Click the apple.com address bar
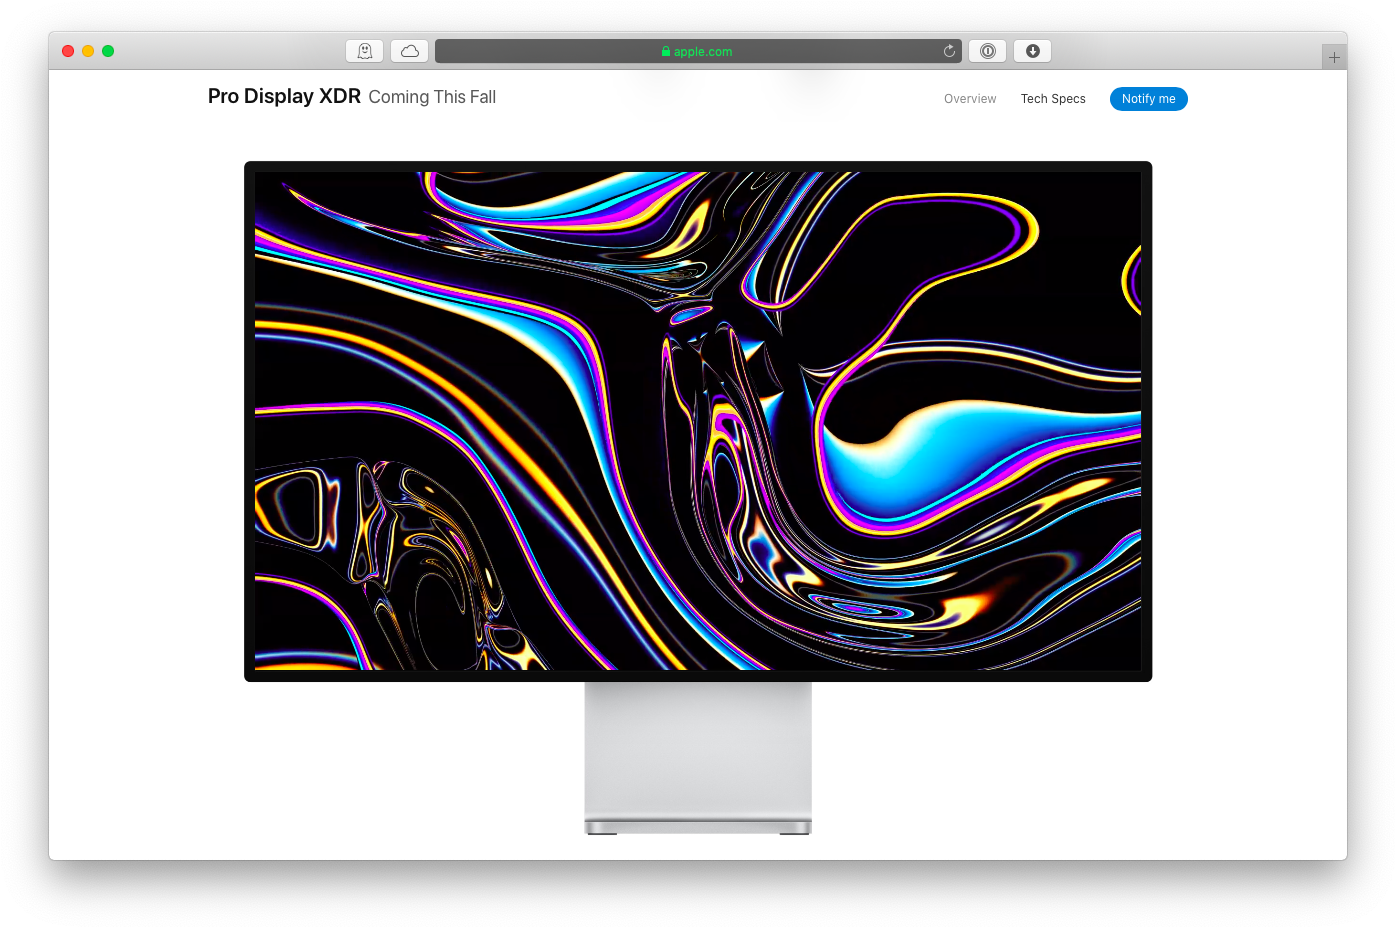This screenshot has height=927, width=1395. pyautogui.click(x=698, y=51)
